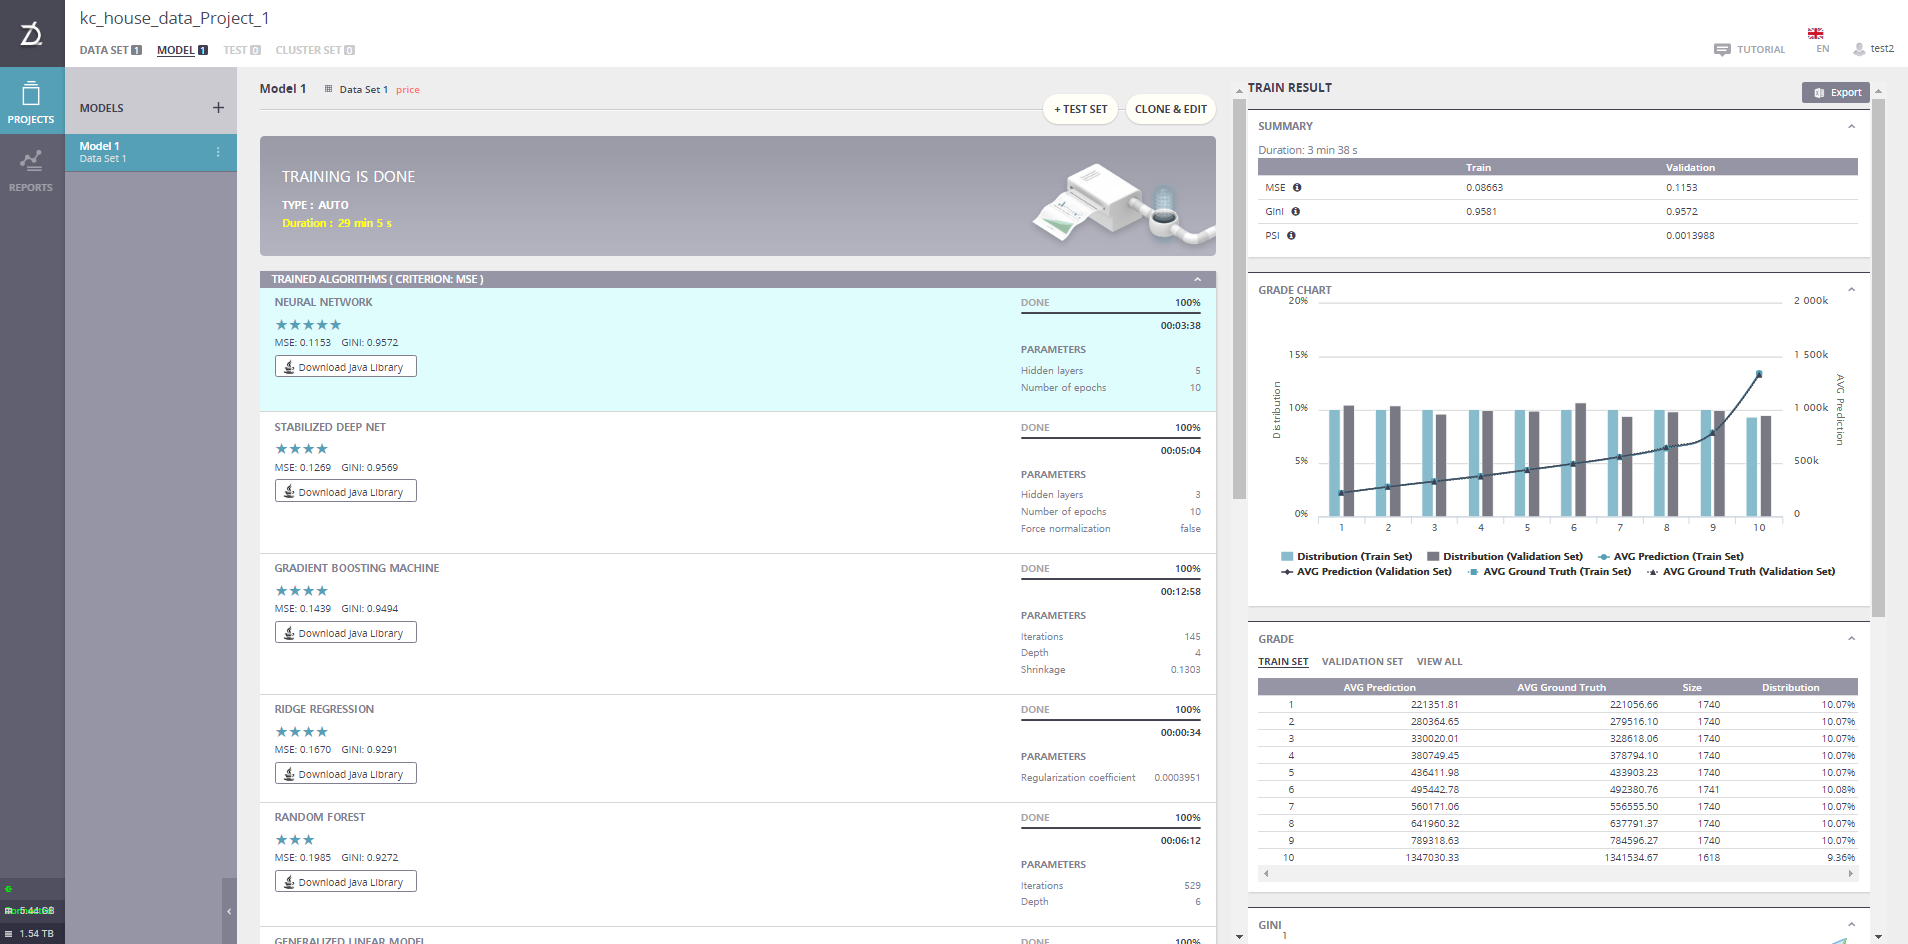Open the Model 1 three-dot options menu
The height and width of the screenshot is (944, 1908).
[x=218, y=152]
